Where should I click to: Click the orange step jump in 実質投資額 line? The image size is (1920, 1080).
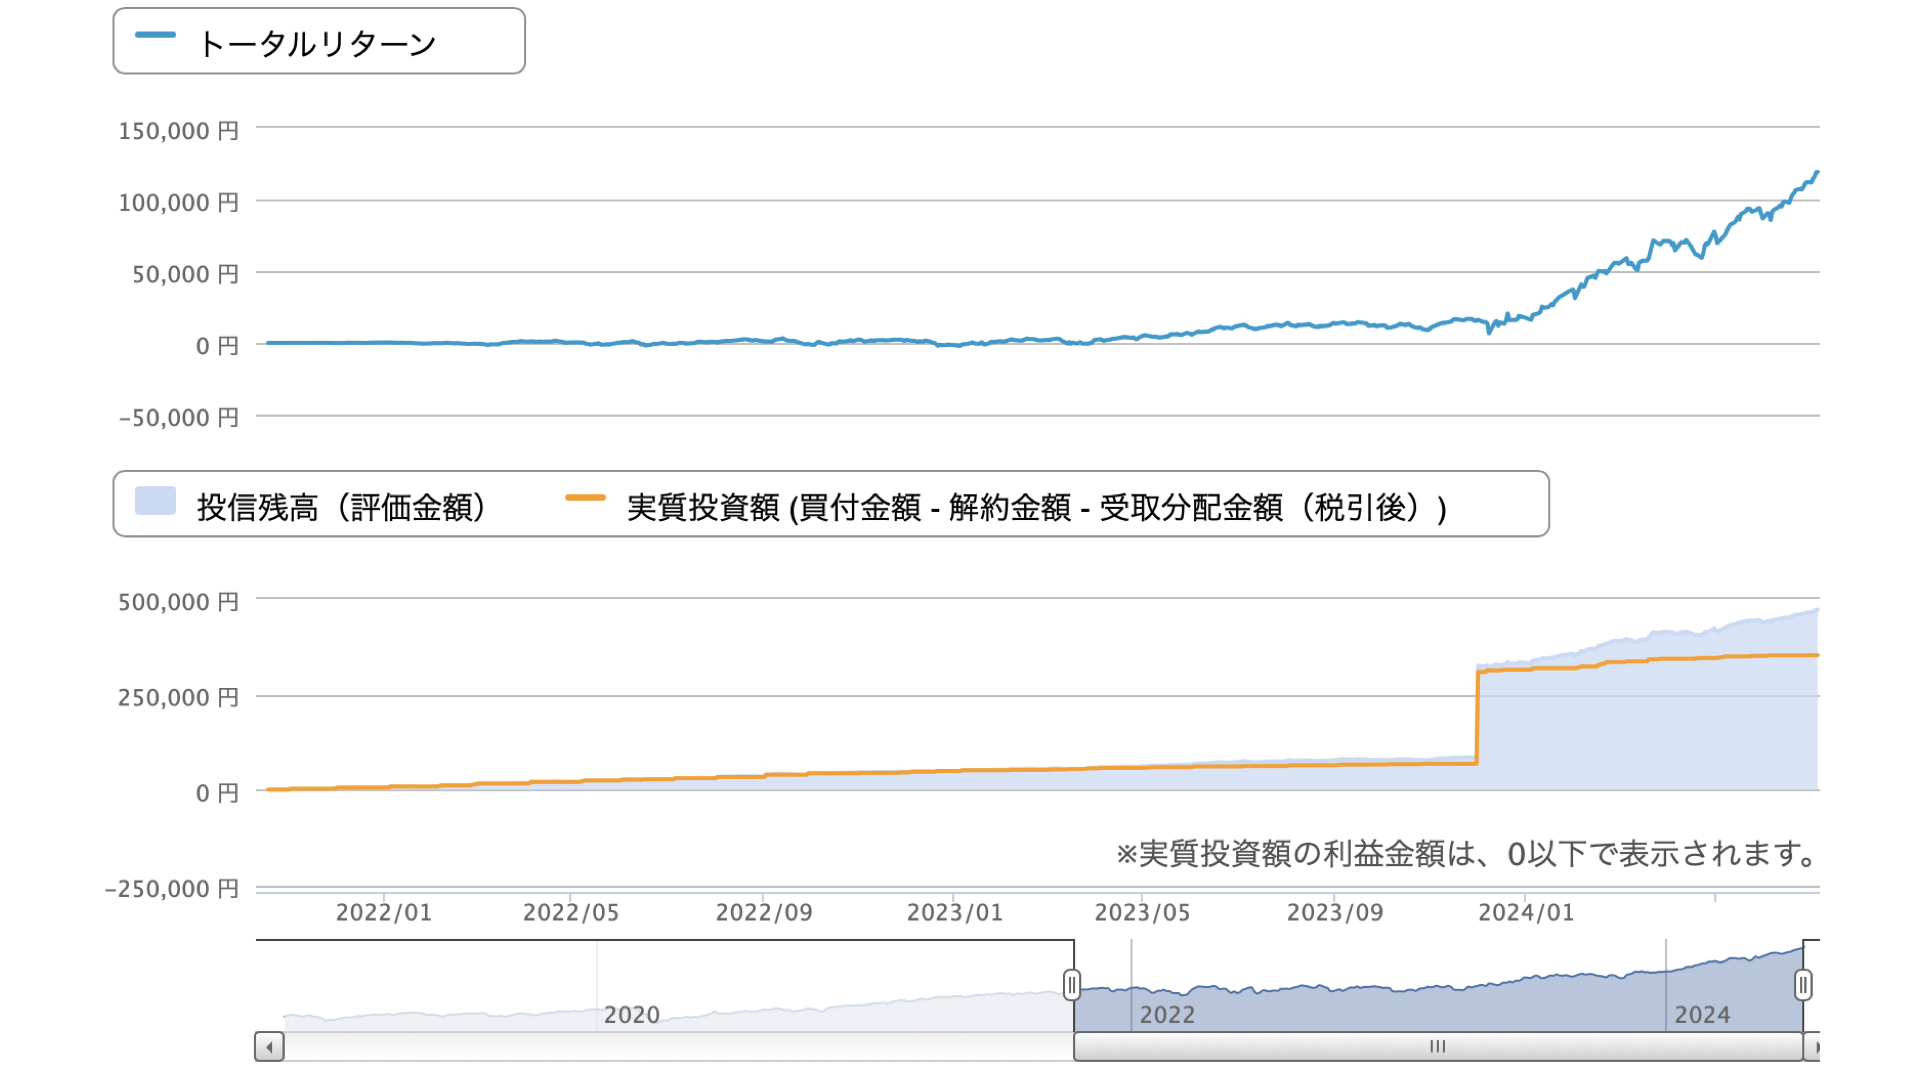pyautogui.click(x=1477, y=717)
